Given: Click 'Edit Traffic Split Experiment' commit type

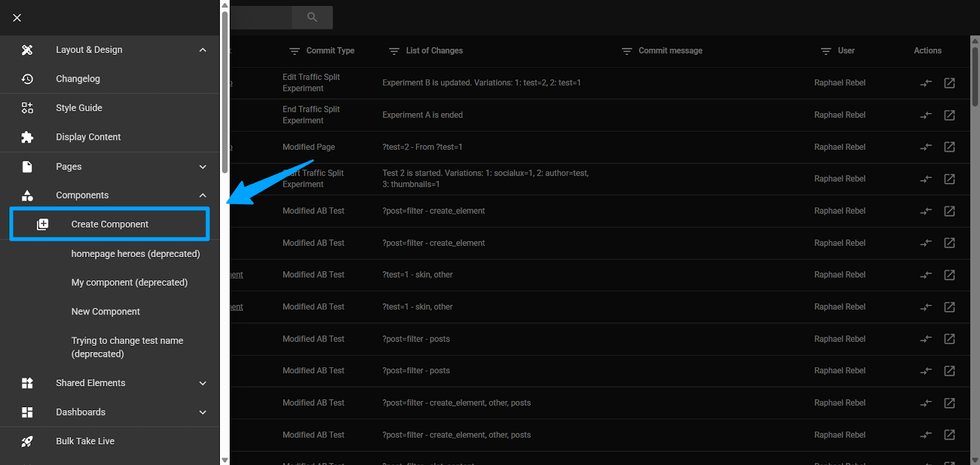Looking at the screenshot, I should coord(311,83).
